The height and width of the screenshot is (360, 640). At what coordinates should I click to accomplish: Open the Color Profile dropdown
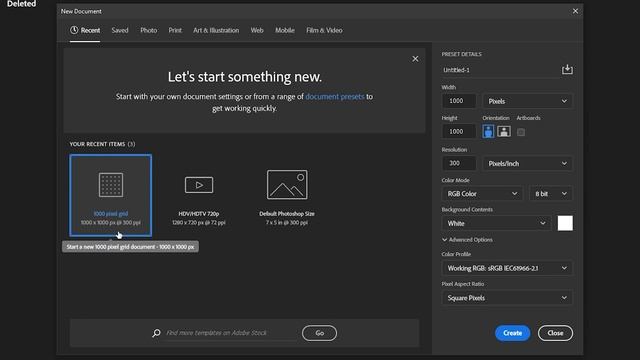click(507, 268)
